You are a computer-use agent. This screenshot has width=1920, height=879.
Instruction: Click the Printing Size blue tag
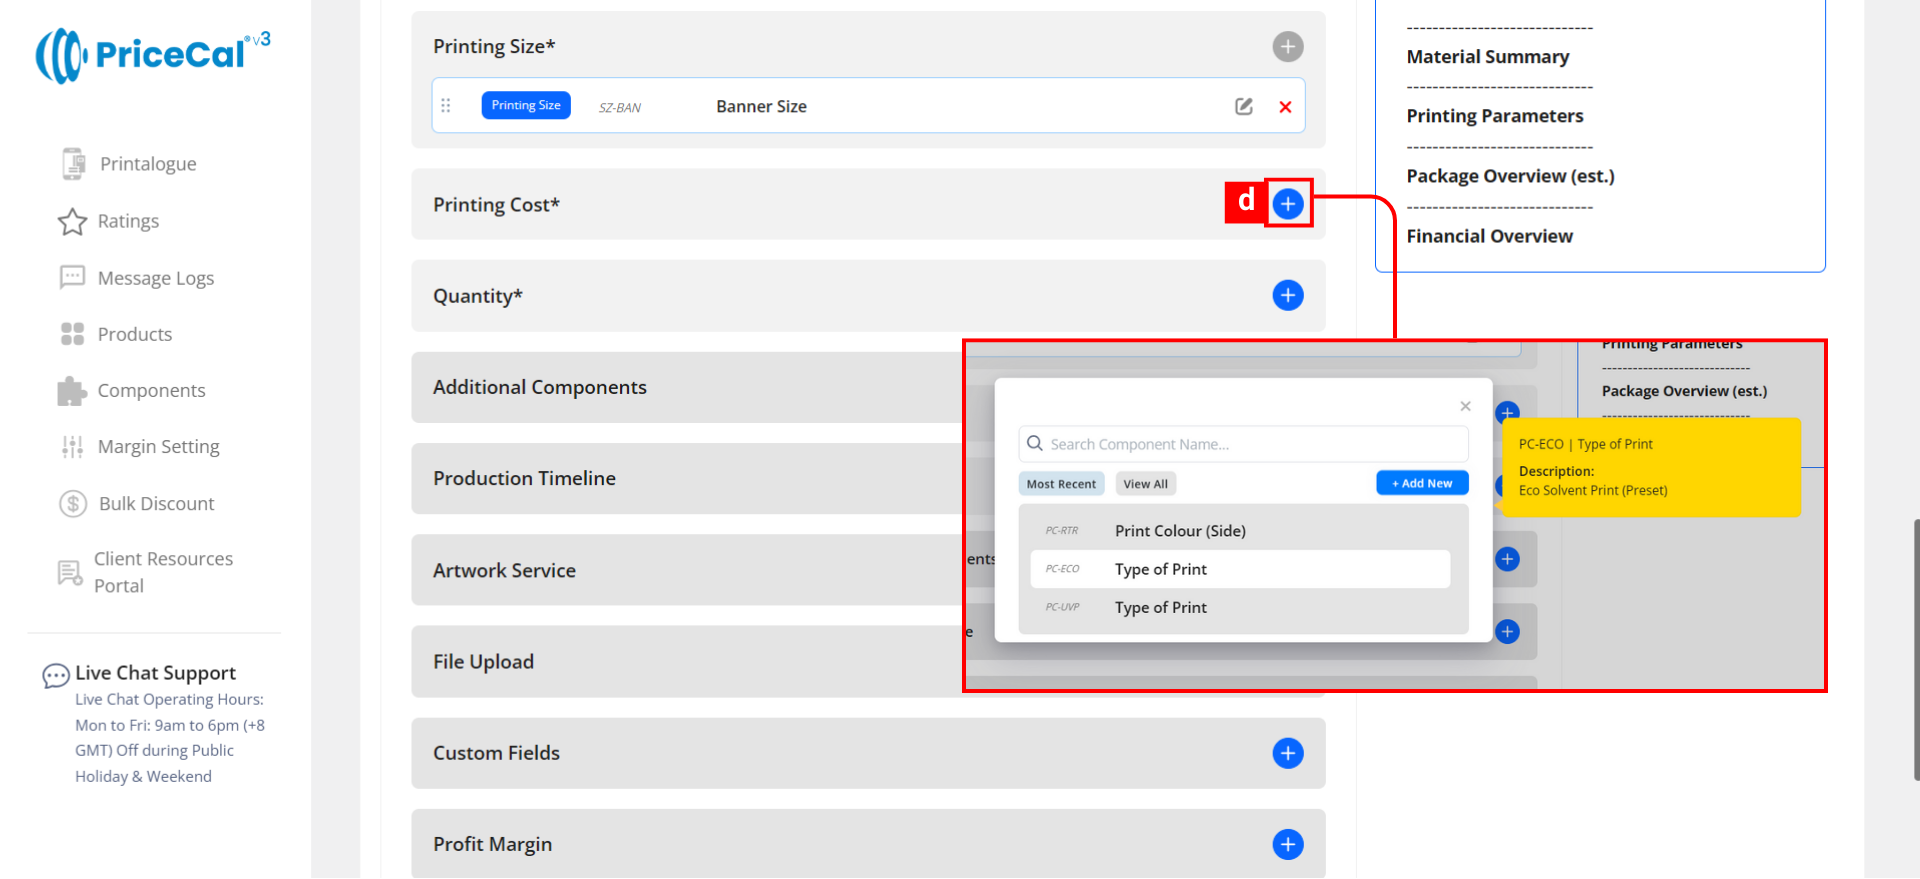click(526, 106)
